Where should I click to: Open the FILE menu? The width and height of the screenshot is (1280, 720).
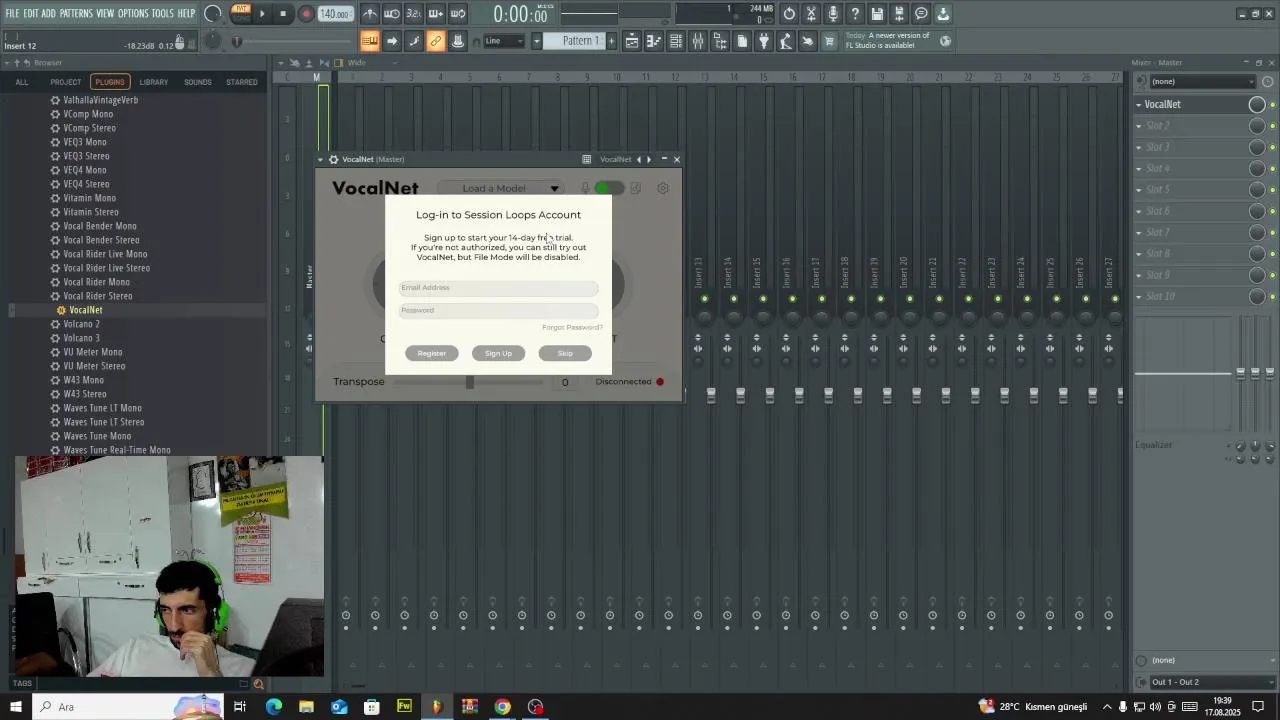[12, 13]
